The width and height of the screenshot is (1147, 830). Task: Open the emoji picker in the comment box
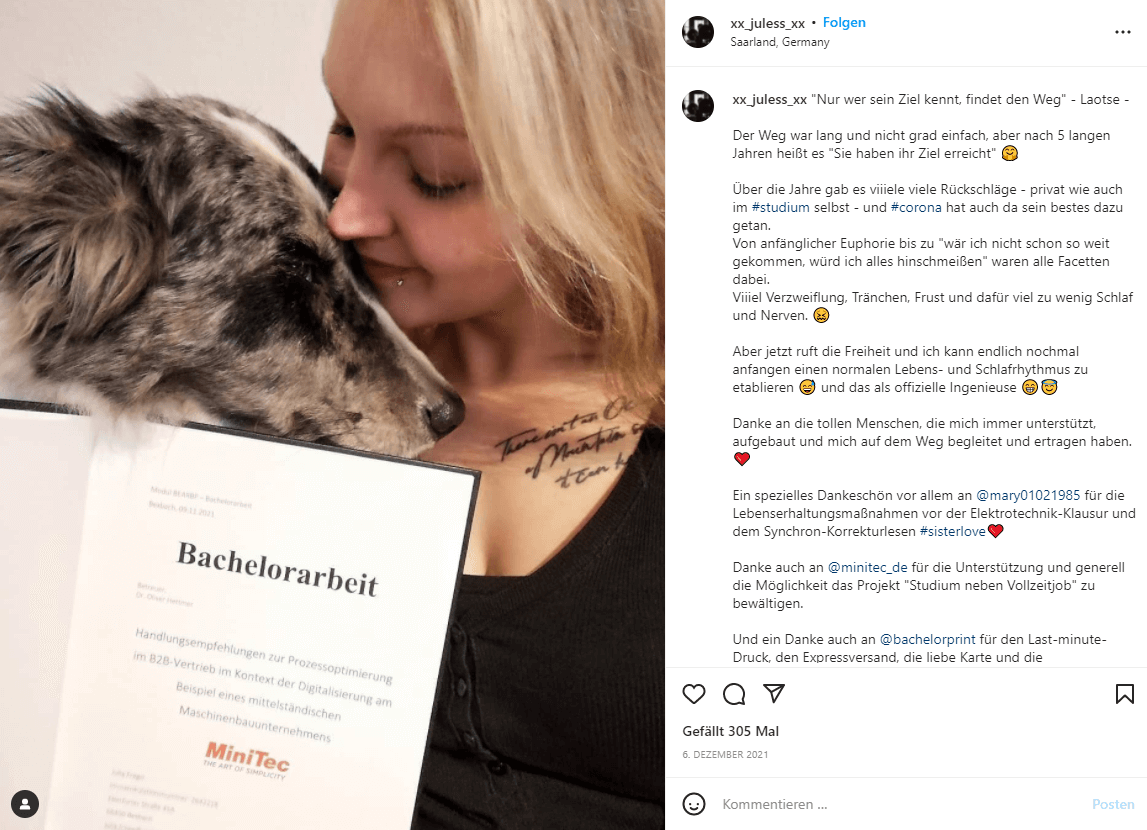(693, 804)
